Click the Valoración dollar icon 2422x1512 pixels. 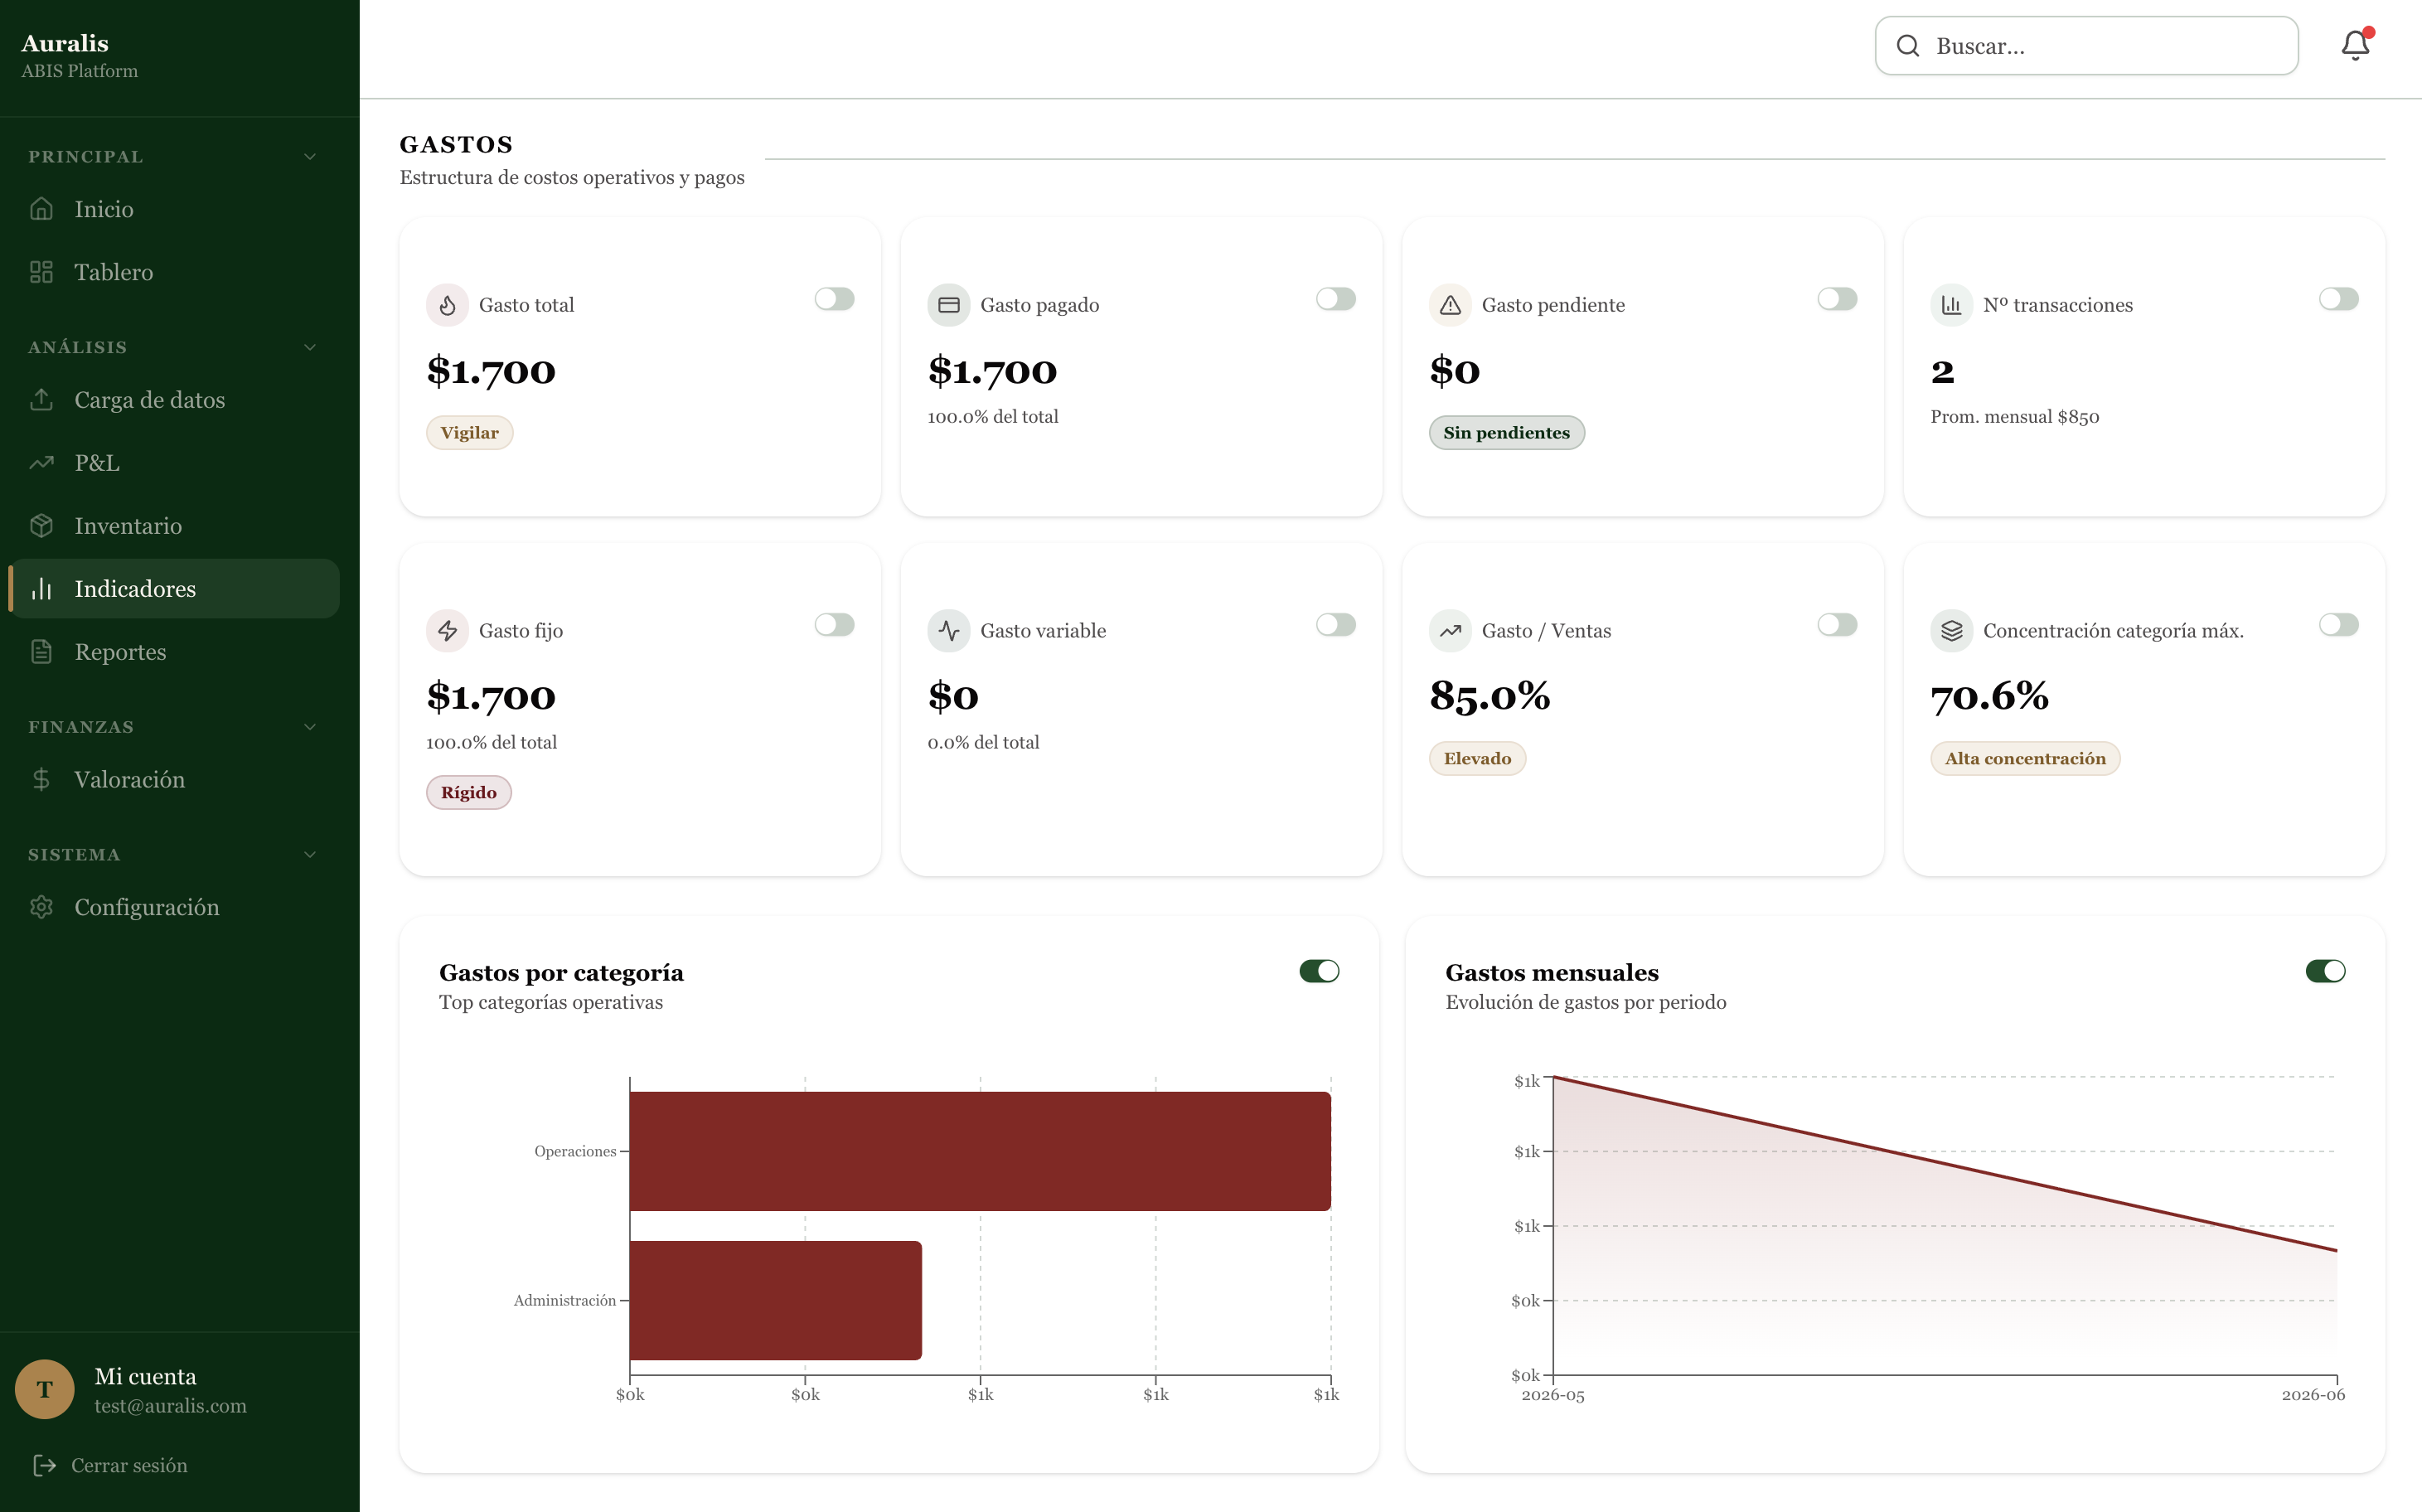(x=41, y=779)
